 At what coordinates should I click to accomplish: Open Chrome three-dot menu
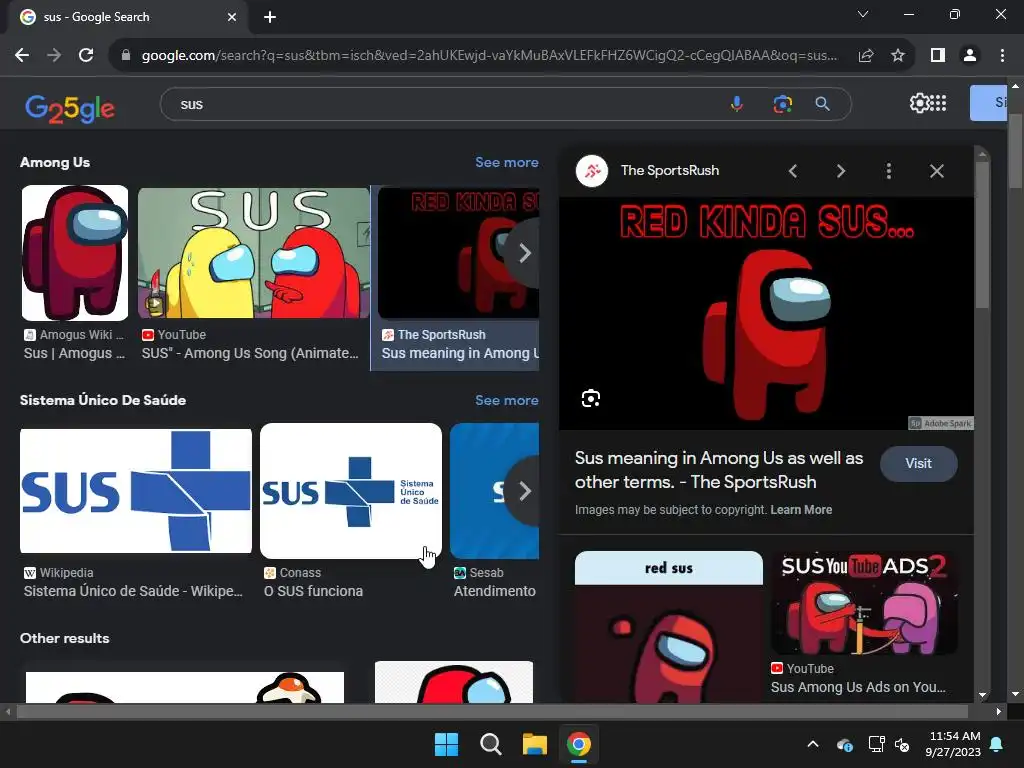pos(1002,56)
